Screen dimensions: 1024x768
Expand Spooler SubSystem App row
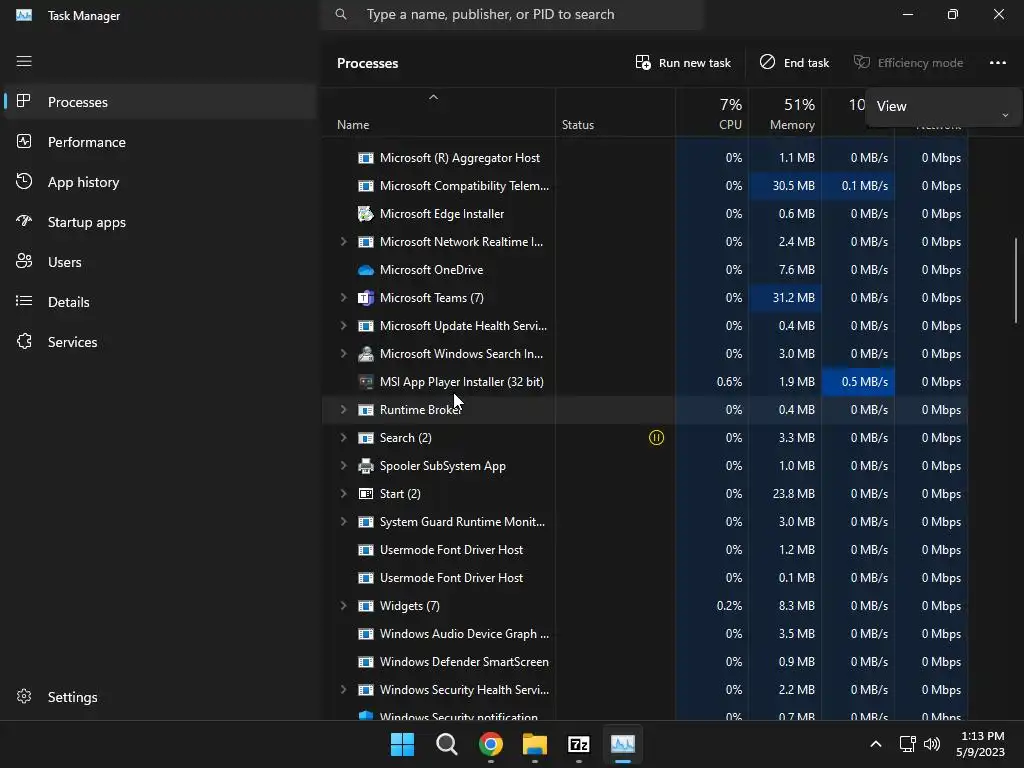pos(344,466)
